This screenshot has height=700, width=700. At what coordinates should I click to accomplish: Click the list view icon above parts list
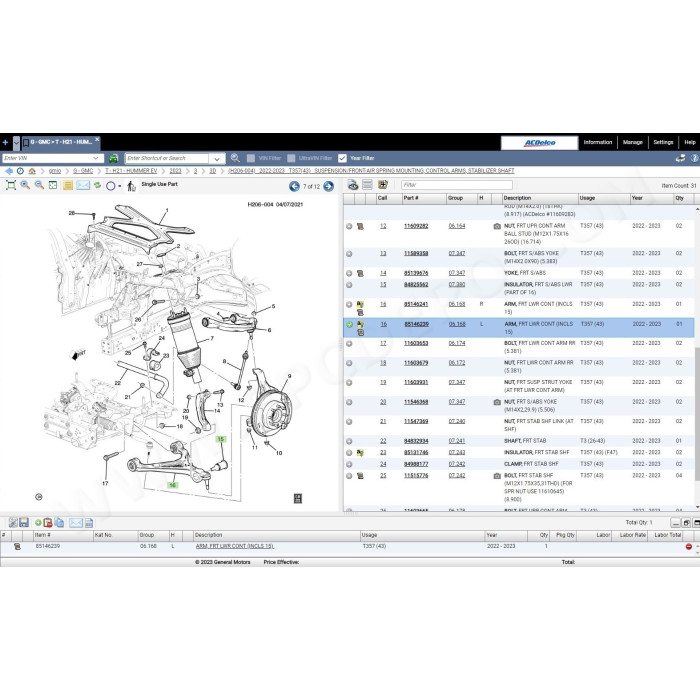tap(367, 185)
